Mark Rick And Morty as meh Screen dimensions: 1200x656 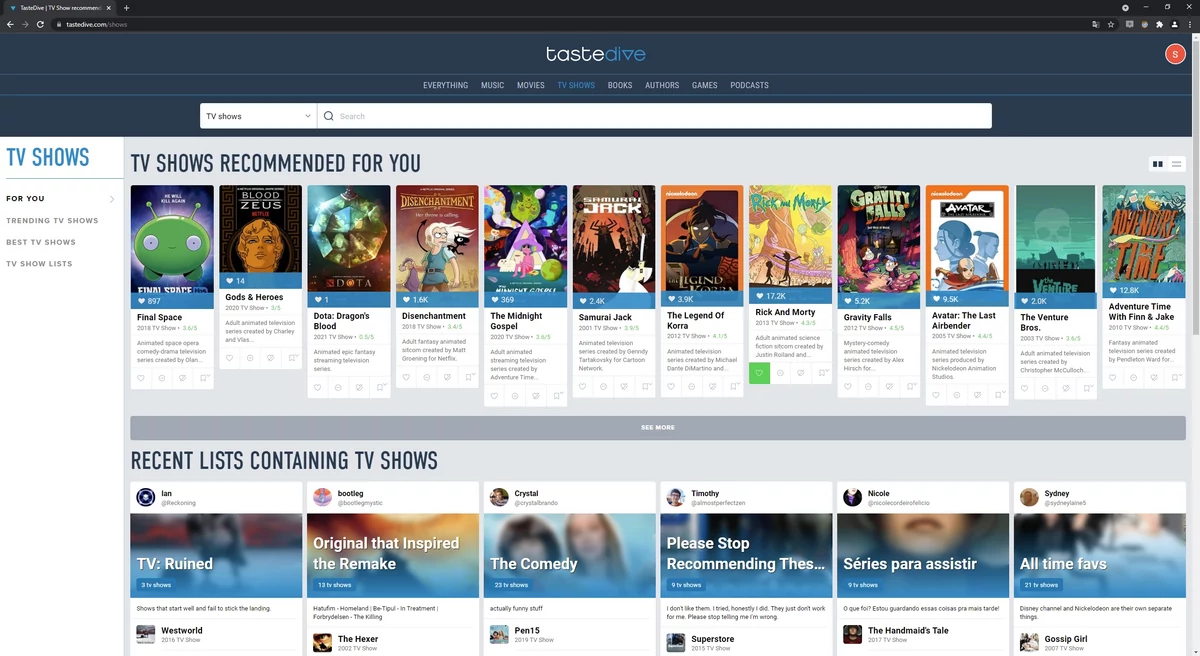coord(780,373)
